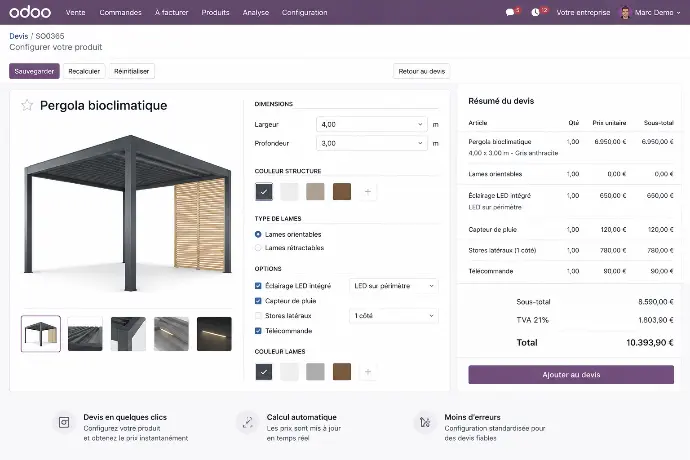
Task: Select grey lames color swatch
Action: tap(315, 372)
